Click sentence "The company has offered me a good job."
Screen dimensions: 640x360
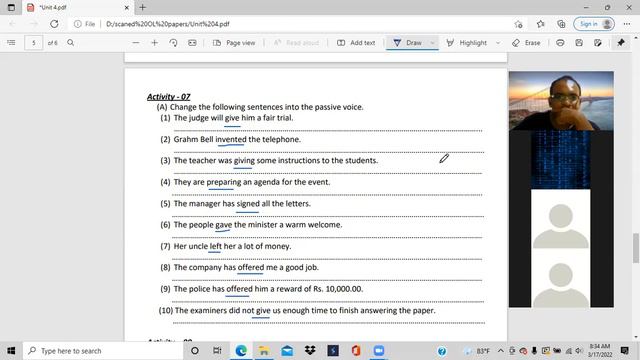(246, 267)
